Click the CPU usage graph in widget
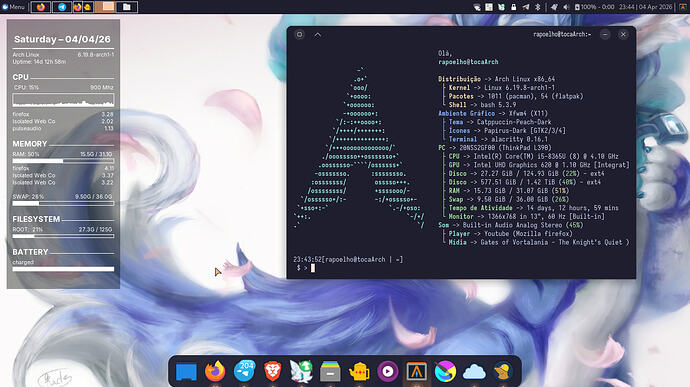The width and height of the screenshot is (690, 387). (63, 100)
